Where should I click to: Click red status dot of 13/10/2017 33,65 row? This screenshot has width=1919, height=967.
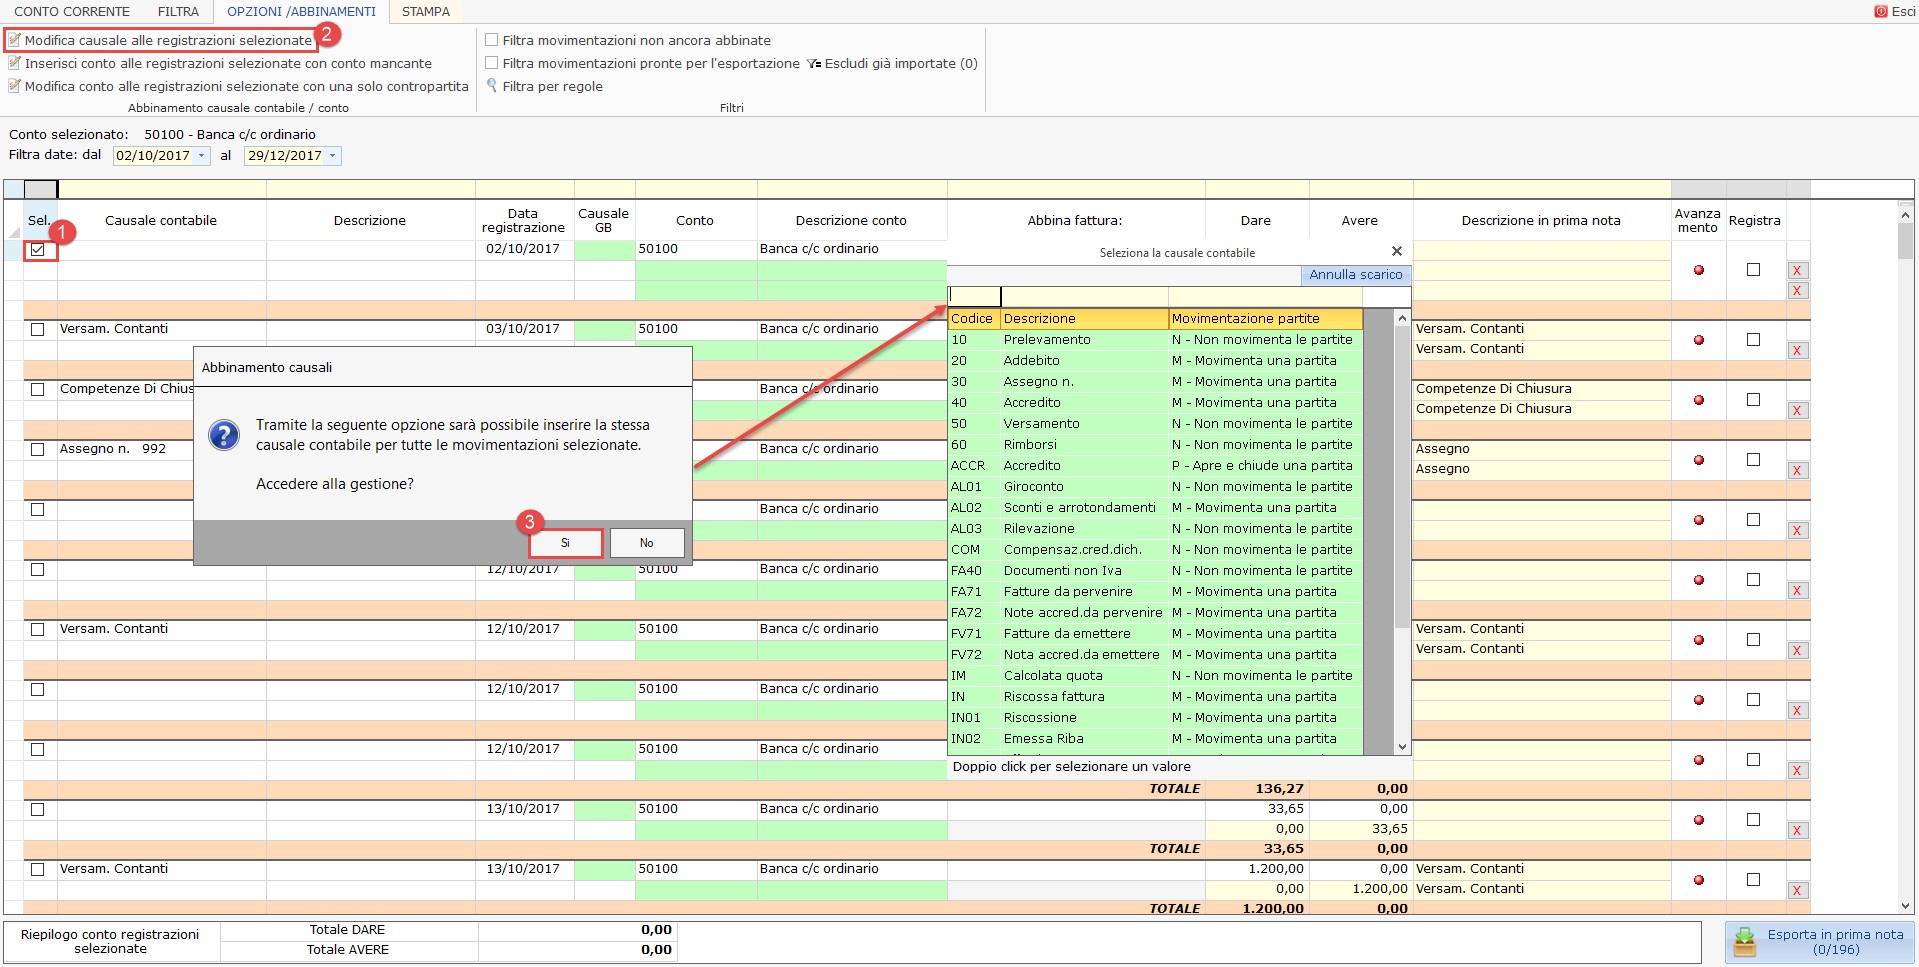[x=1698, y=820]
